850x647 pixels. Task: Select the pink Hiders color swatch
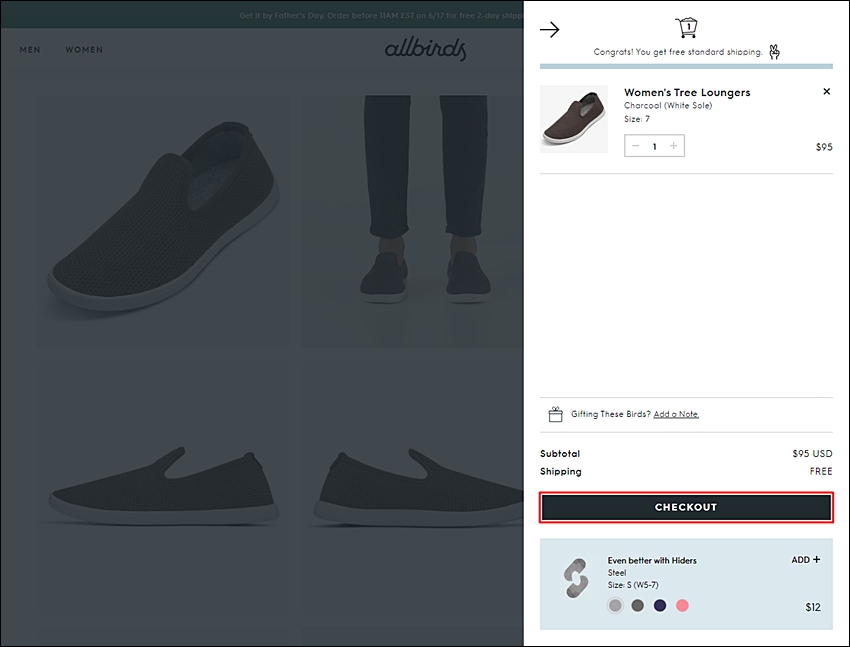tap(682, 605)
